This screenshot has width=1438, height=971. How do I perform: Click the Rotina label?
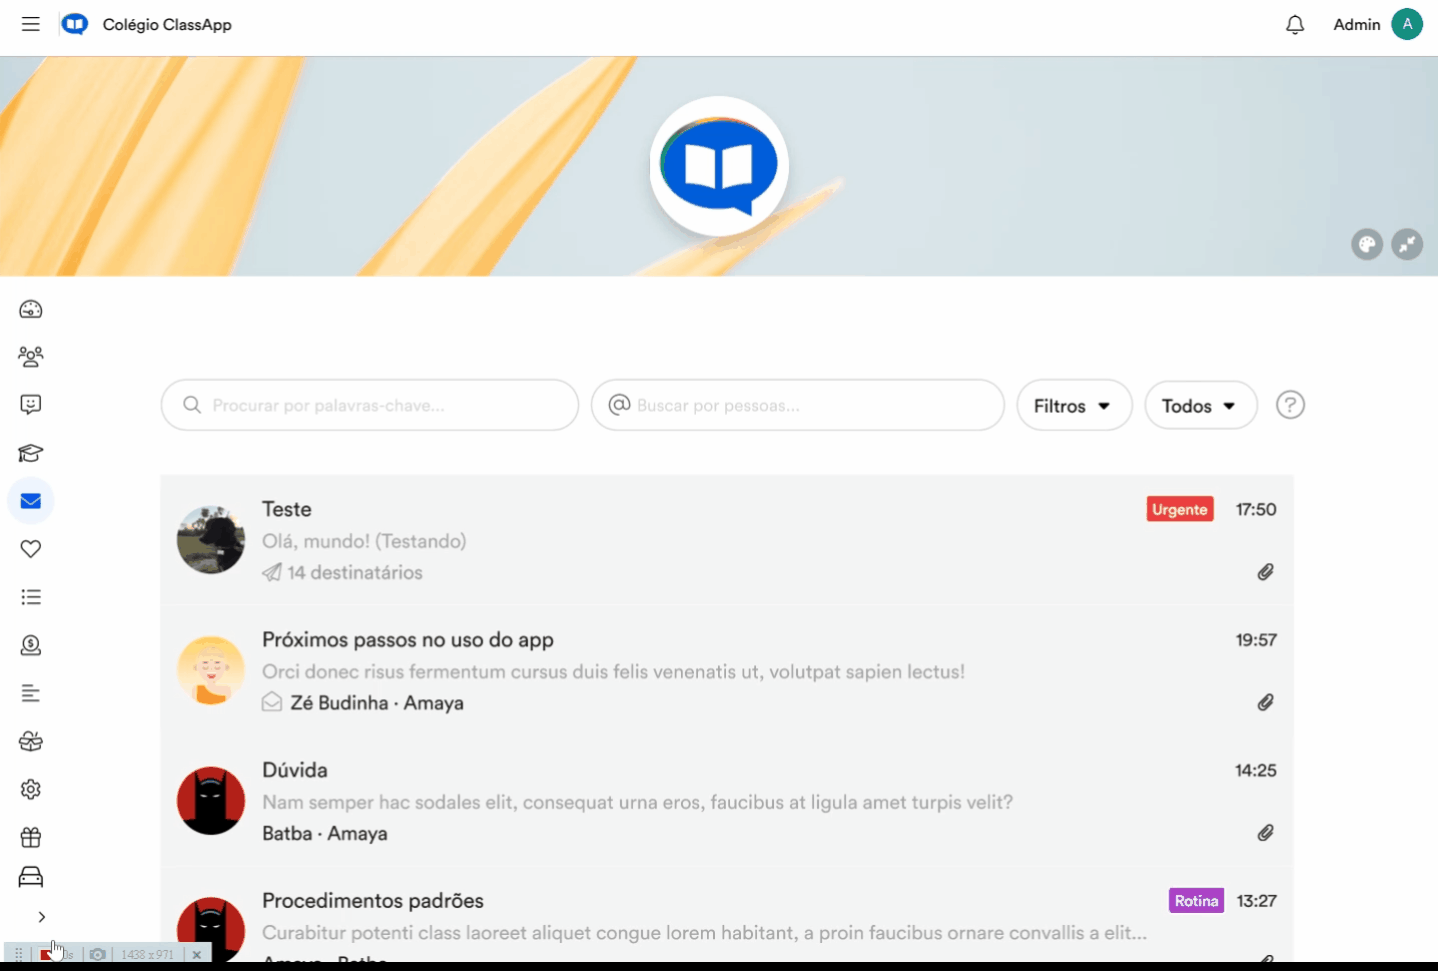click(x=1196, y=900)
